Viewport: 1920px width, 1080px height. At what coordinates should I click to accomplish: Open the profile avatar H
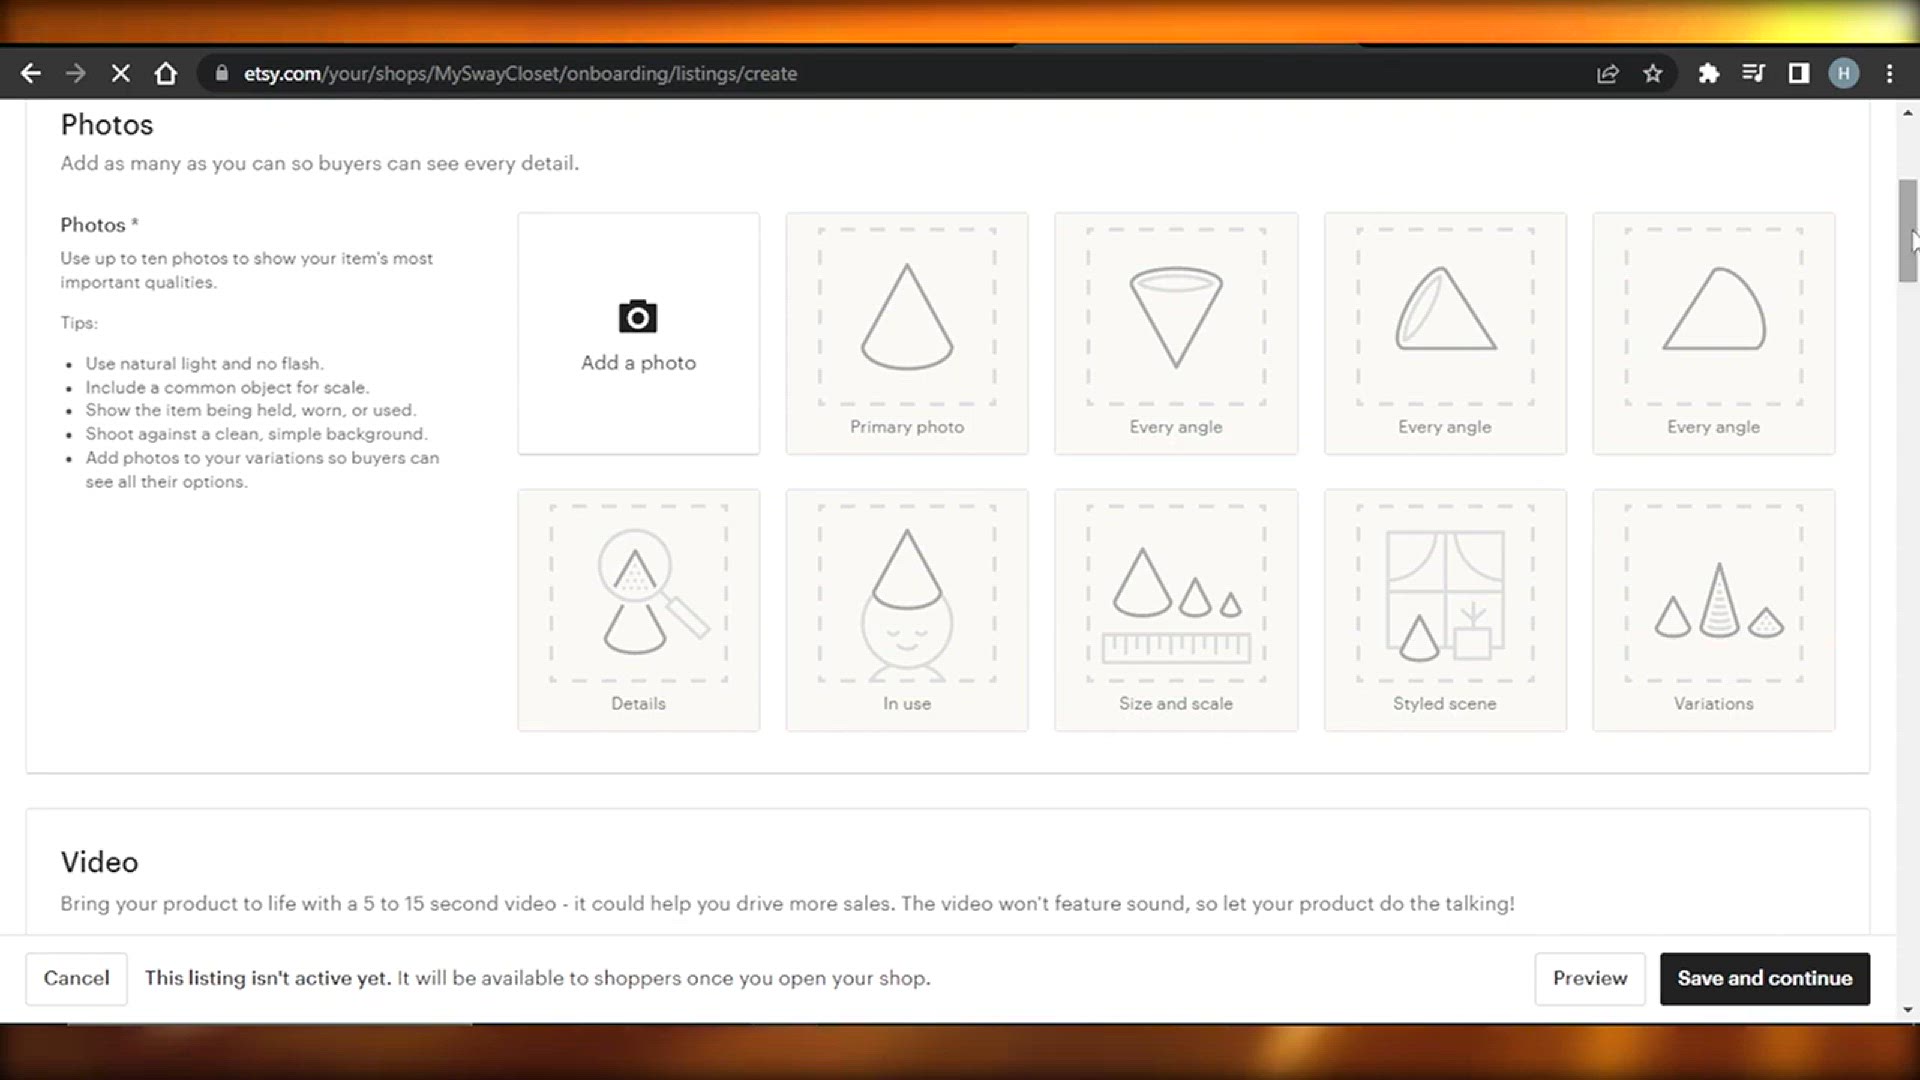click(x=1844, y=73)
